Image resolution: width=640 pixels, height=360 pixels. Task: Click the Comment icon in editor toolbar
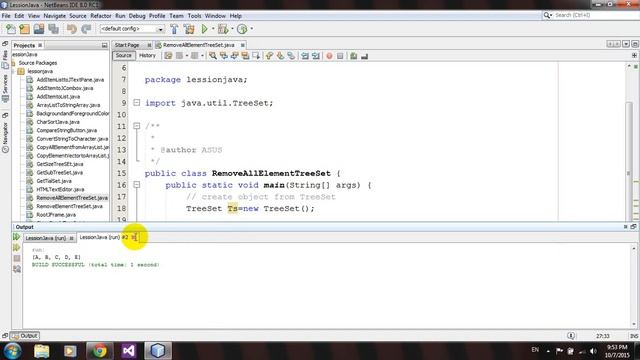pyautogui.click(x=353, y=56)
